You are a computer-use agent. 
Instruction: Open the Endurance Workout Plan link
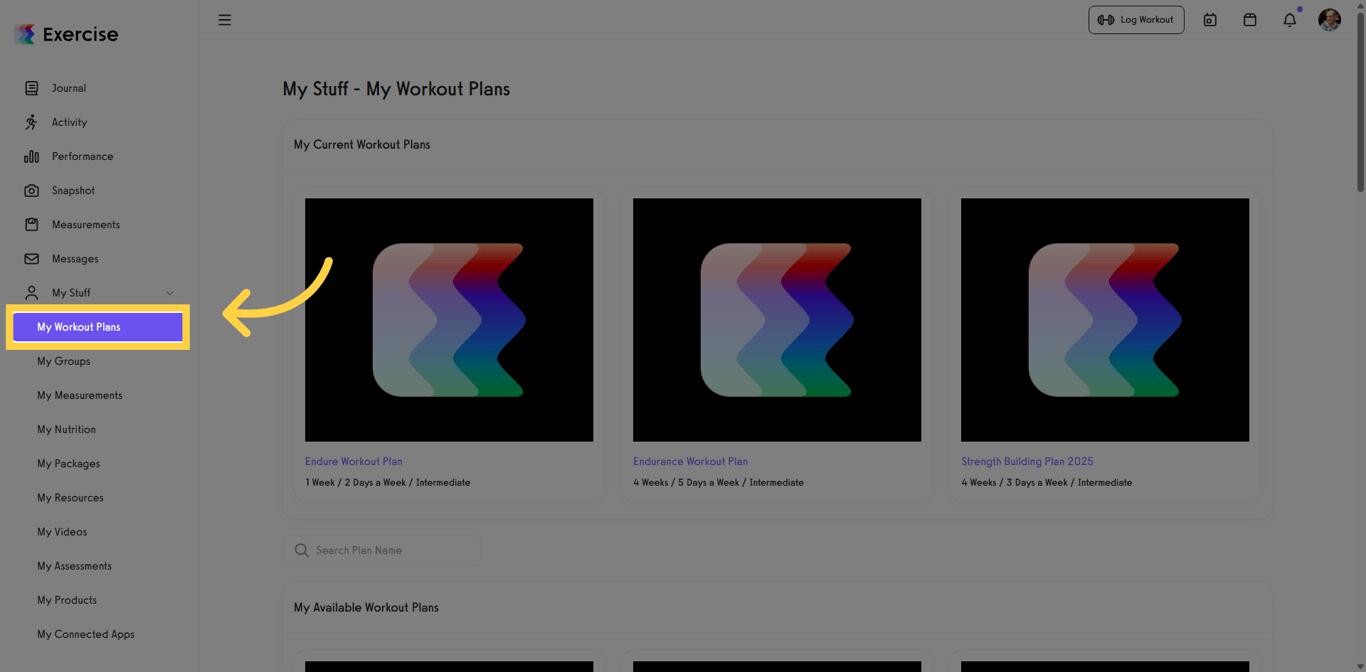click(x=690, y=461)
